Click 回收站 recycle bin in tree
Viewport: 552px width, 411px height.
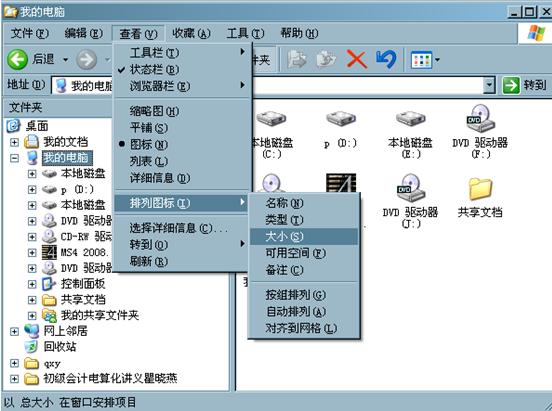point(59,347)
